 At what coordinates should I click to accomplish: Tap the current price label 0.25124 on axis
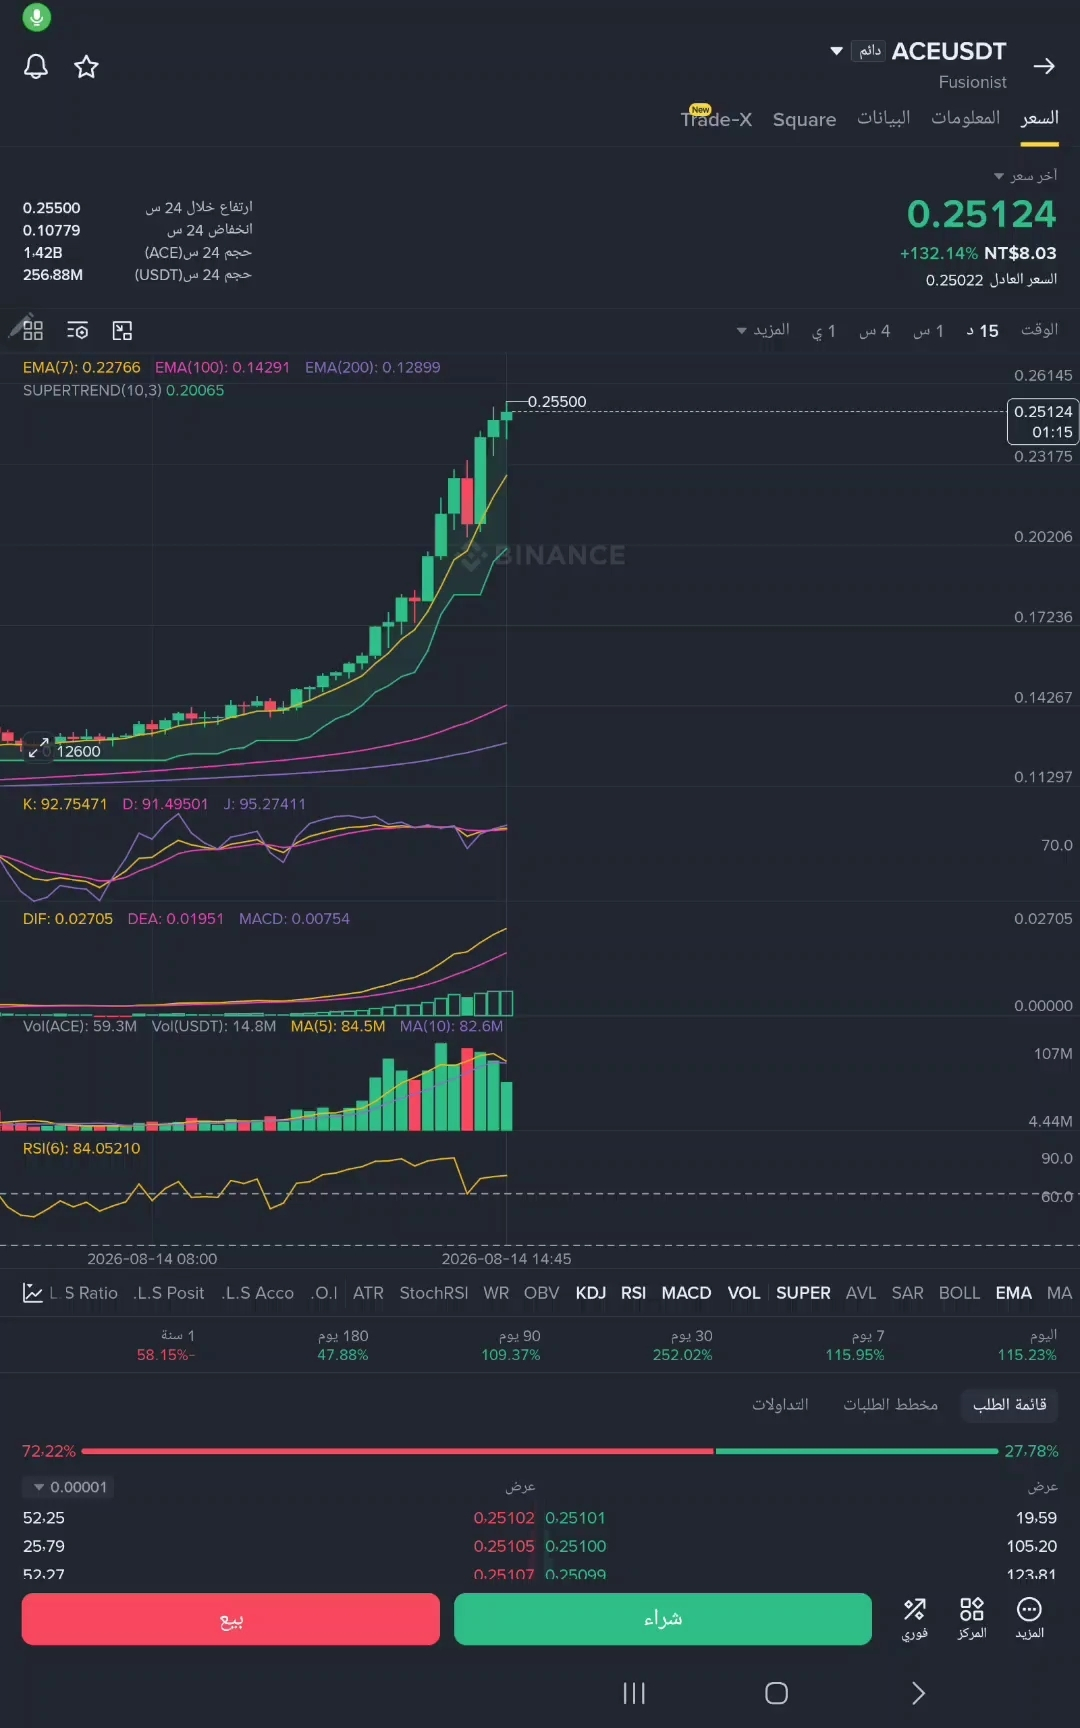1043,421
